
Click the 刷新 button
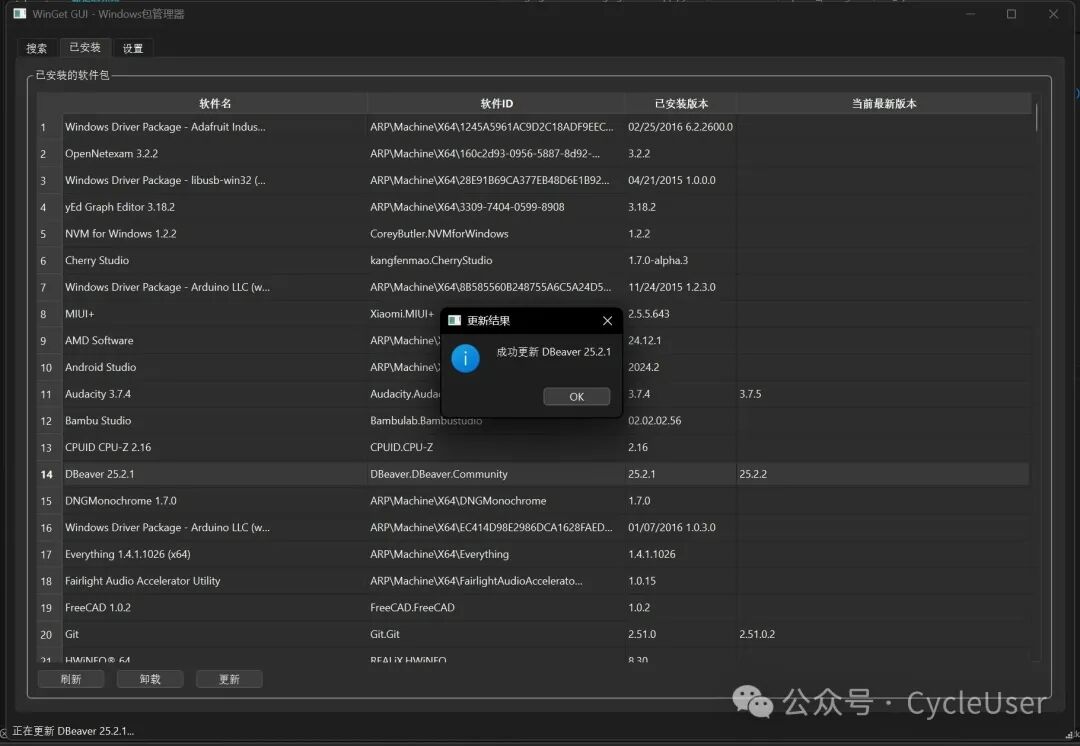tap(71, 679)
